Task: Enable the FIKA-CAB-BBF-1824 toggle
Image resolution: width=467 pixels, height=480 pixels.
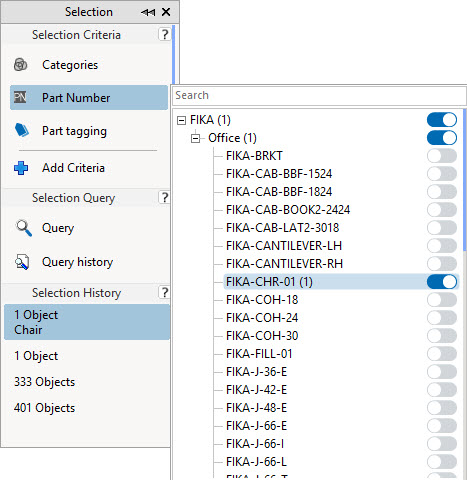Action: [x=442, y=192]
